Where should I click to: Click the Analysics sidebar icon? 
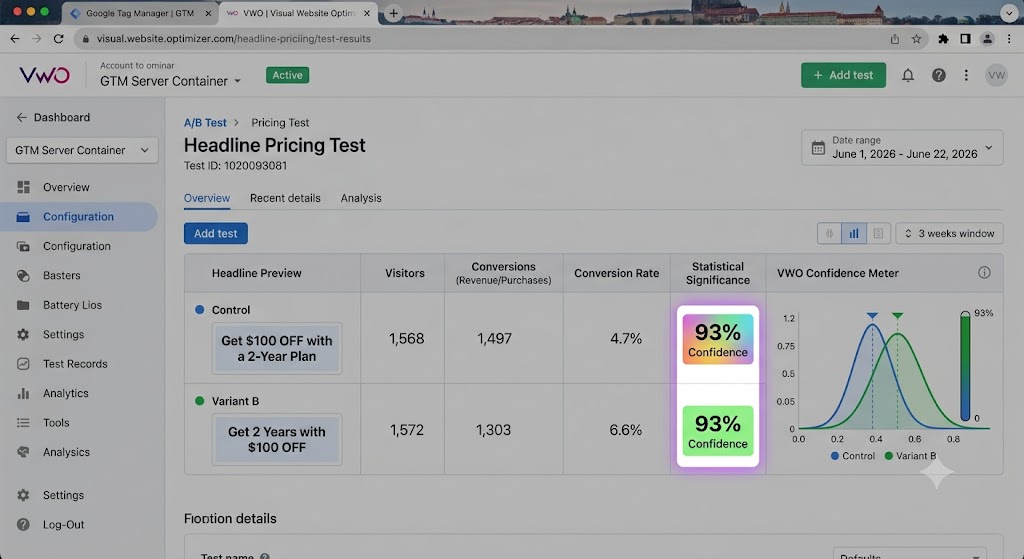coord(24,452)
